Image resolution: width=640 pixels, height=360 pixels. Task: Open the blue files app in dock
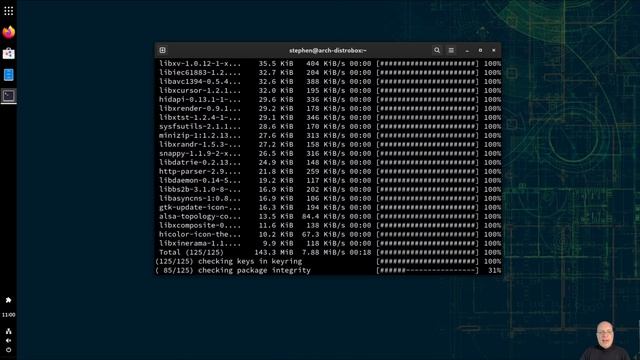[x=9, y=75]
